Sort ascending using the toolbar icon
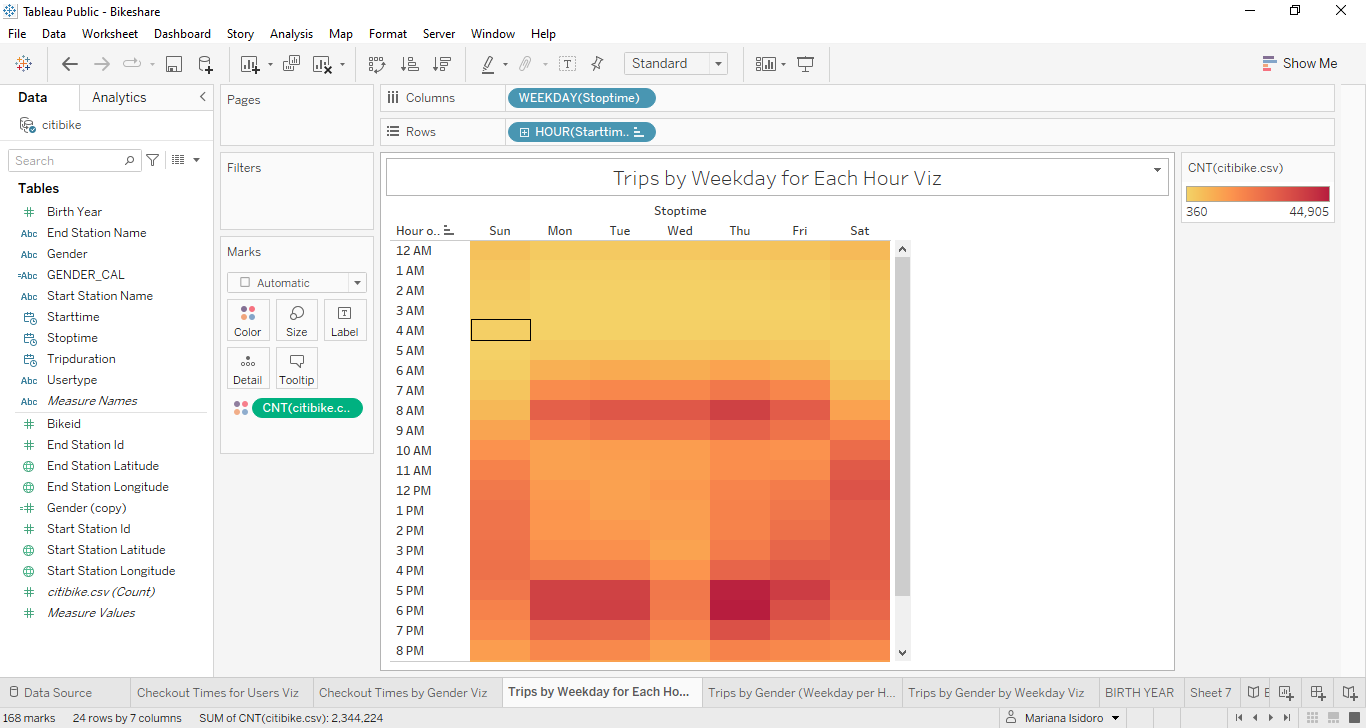 click(409, 64)
